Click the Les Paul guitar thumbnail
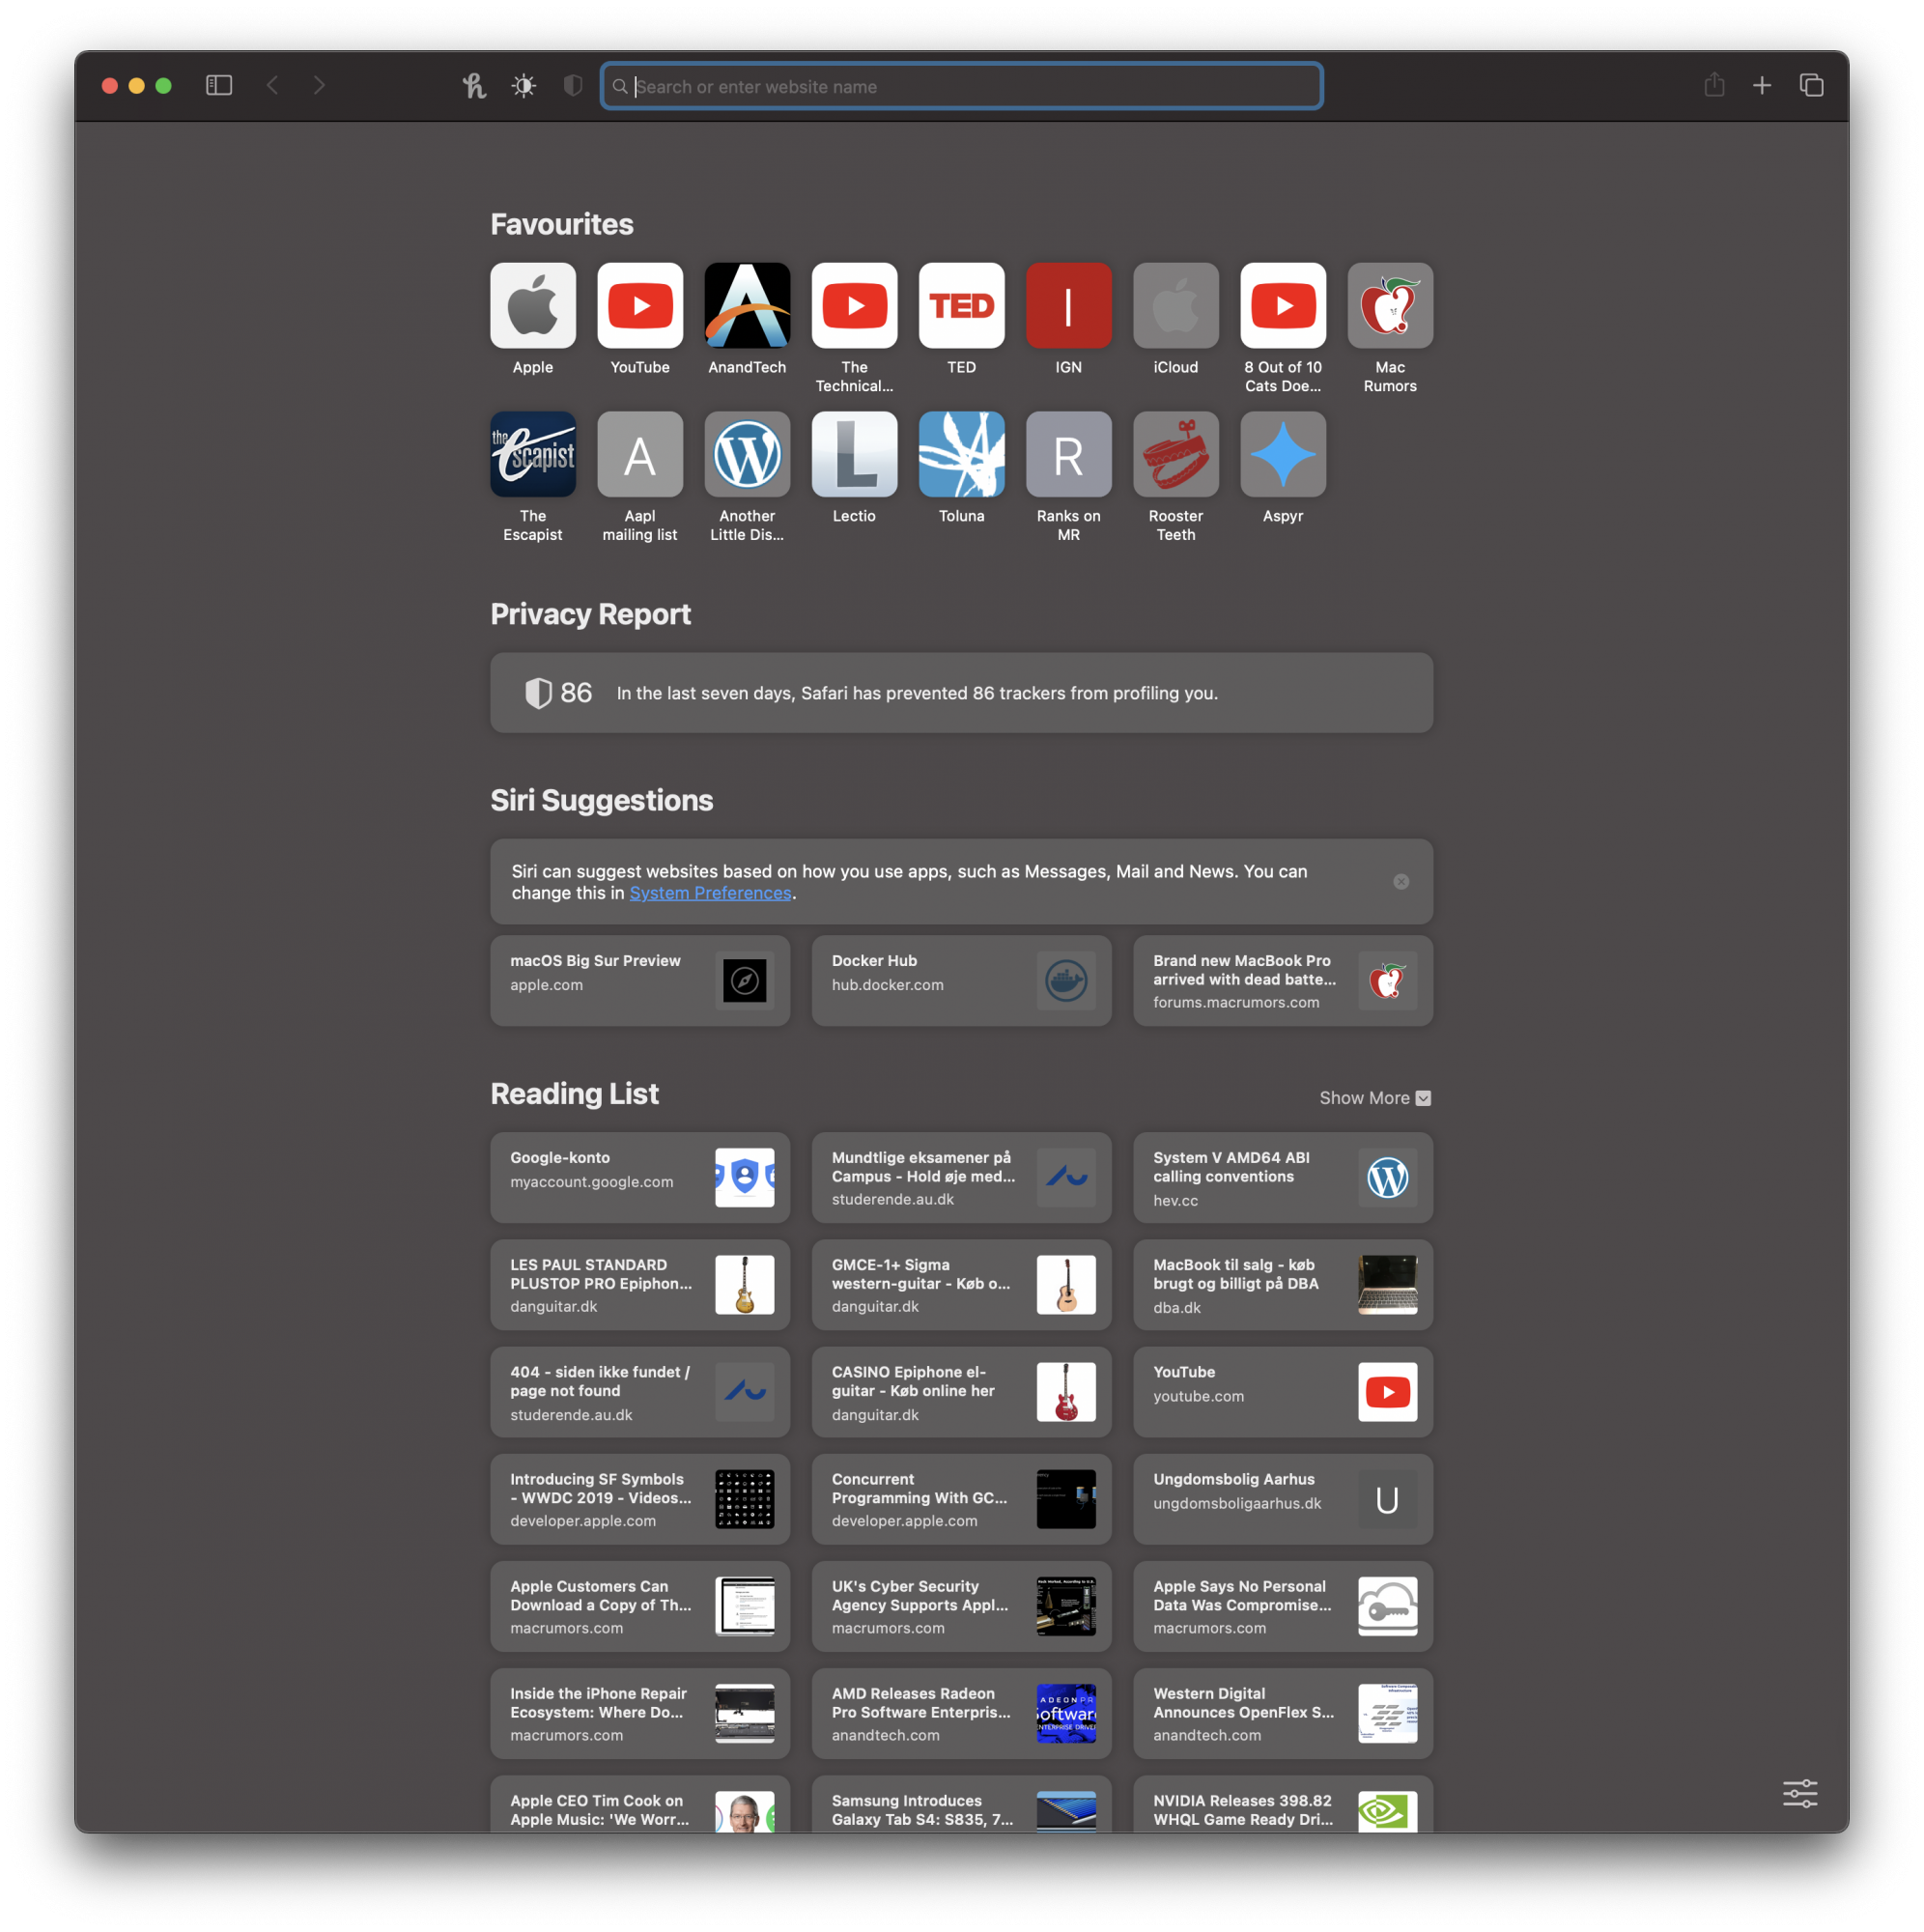This screenshot has height=1932, width=1924. [x=745, y=1285]
